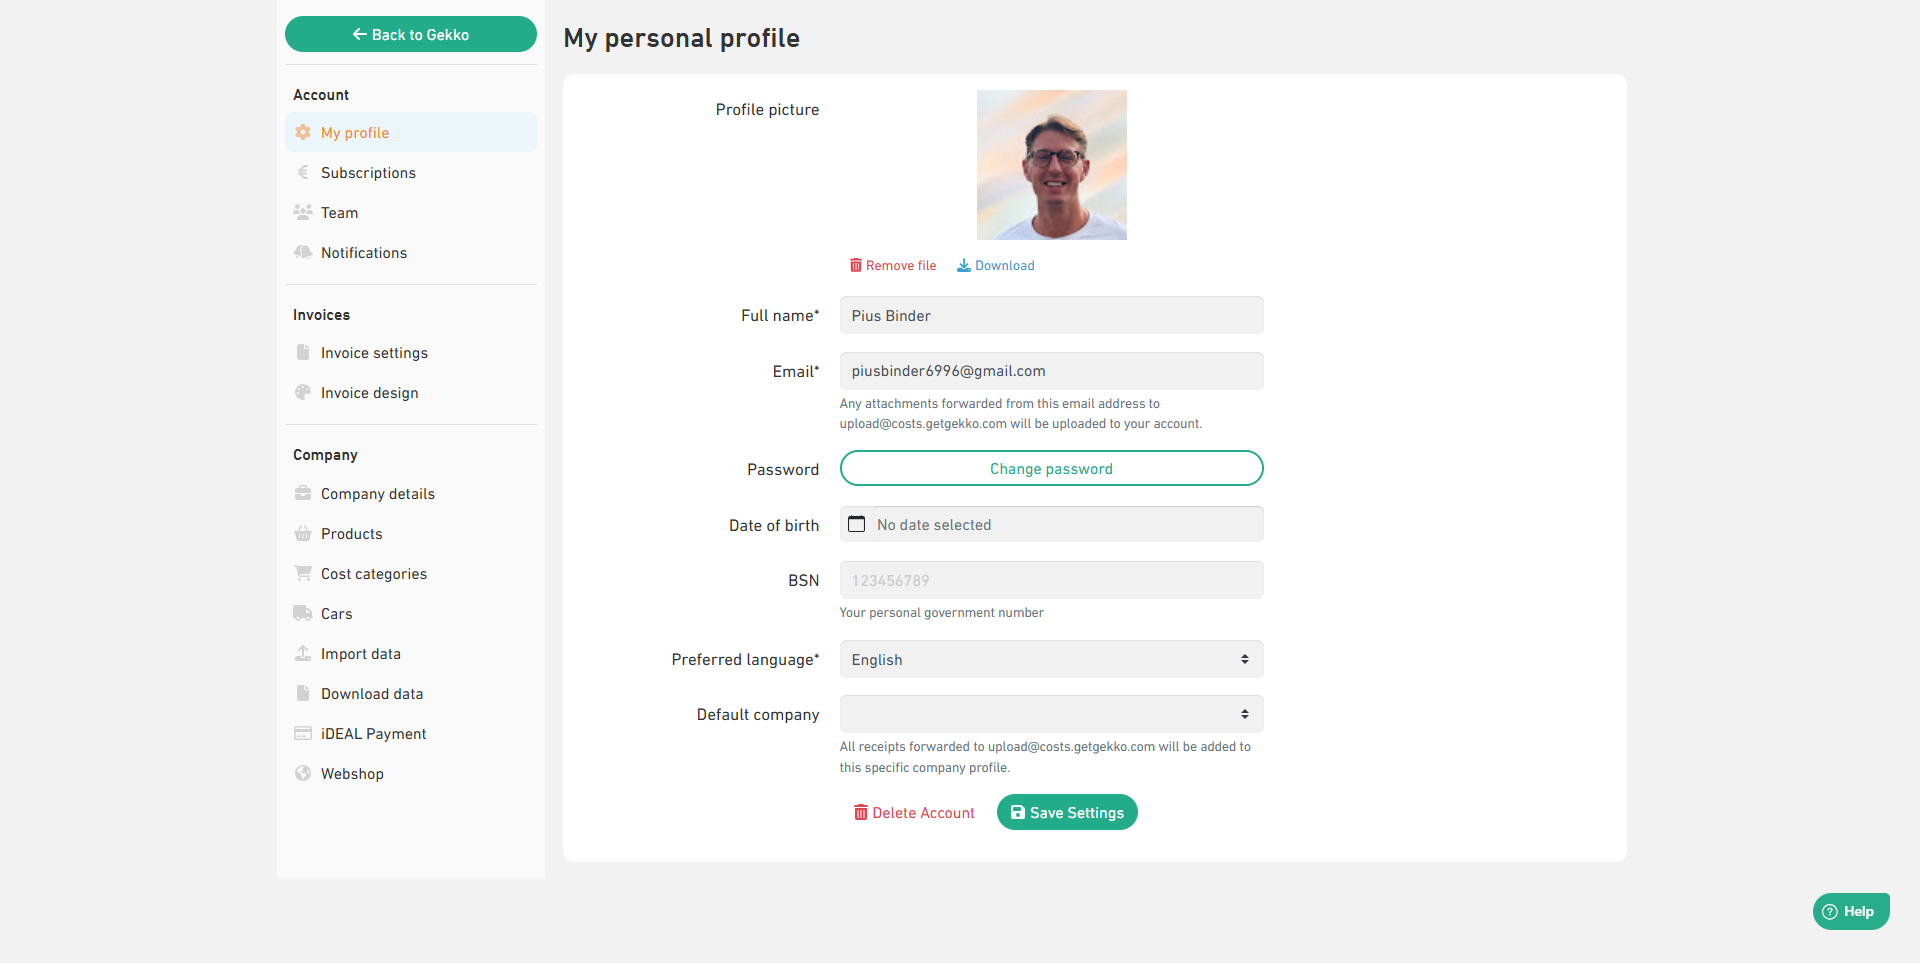Click the download icon under profile picture
The image size is (1920, 963).
coord(964,265)
